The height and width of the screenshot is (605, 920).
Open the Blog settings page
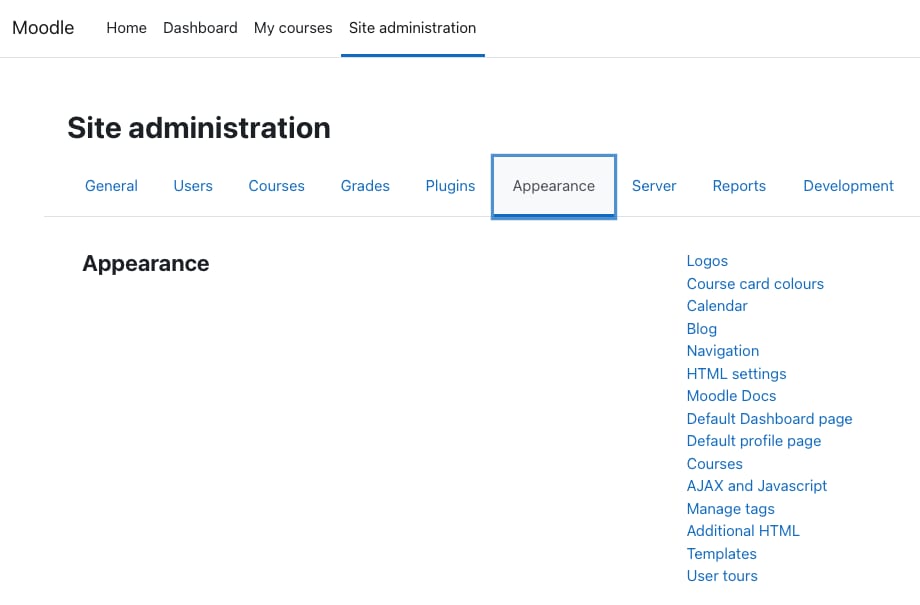pos(701,329)
